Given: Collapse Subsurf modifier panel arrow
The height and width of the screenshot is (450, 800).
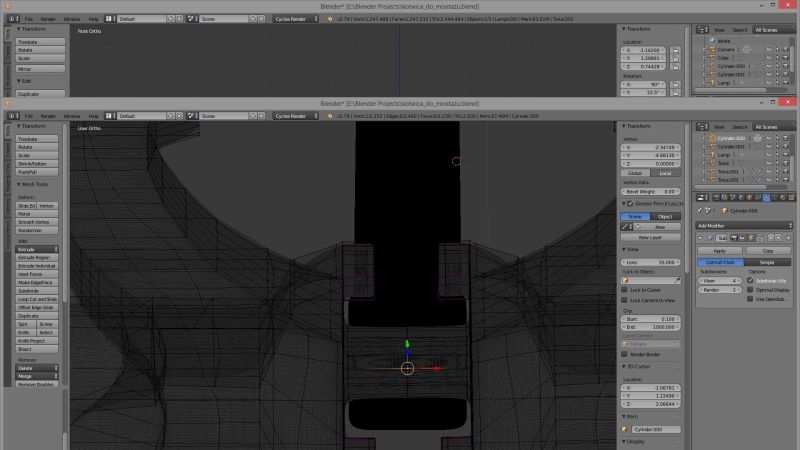Looking at the screenshot, I should click(700, 238).
